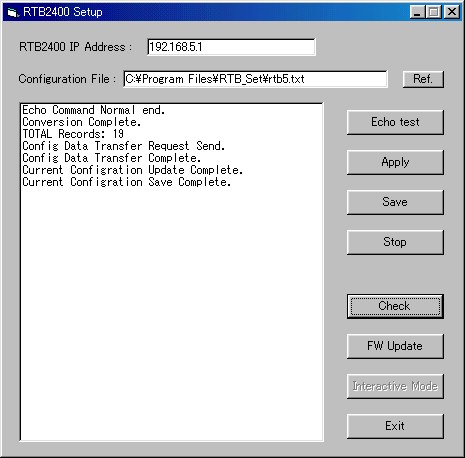Image resolution: width=465 pixels, height=458 pixels.
Task: Click 'TOTAL Records: 19' log line
Action: 73,134
